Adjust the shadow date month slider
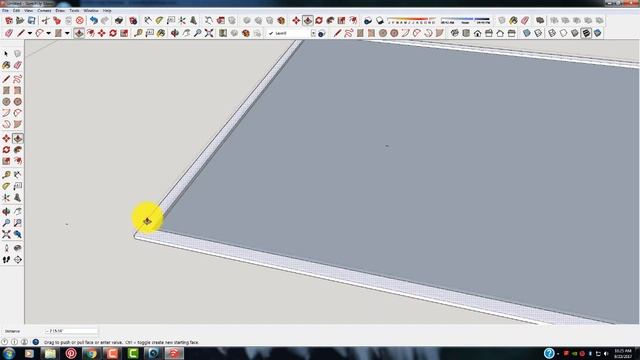 411,20
